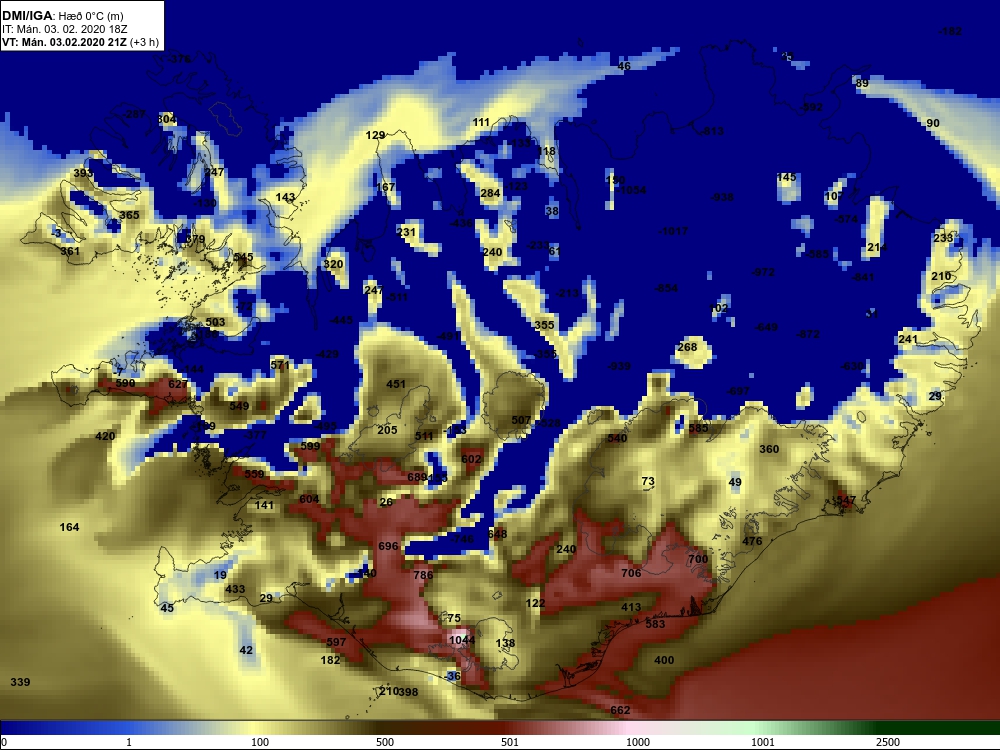This screenshot has width=1000, height=750.
Task: Click the map value 627
Action: point(178,384)
